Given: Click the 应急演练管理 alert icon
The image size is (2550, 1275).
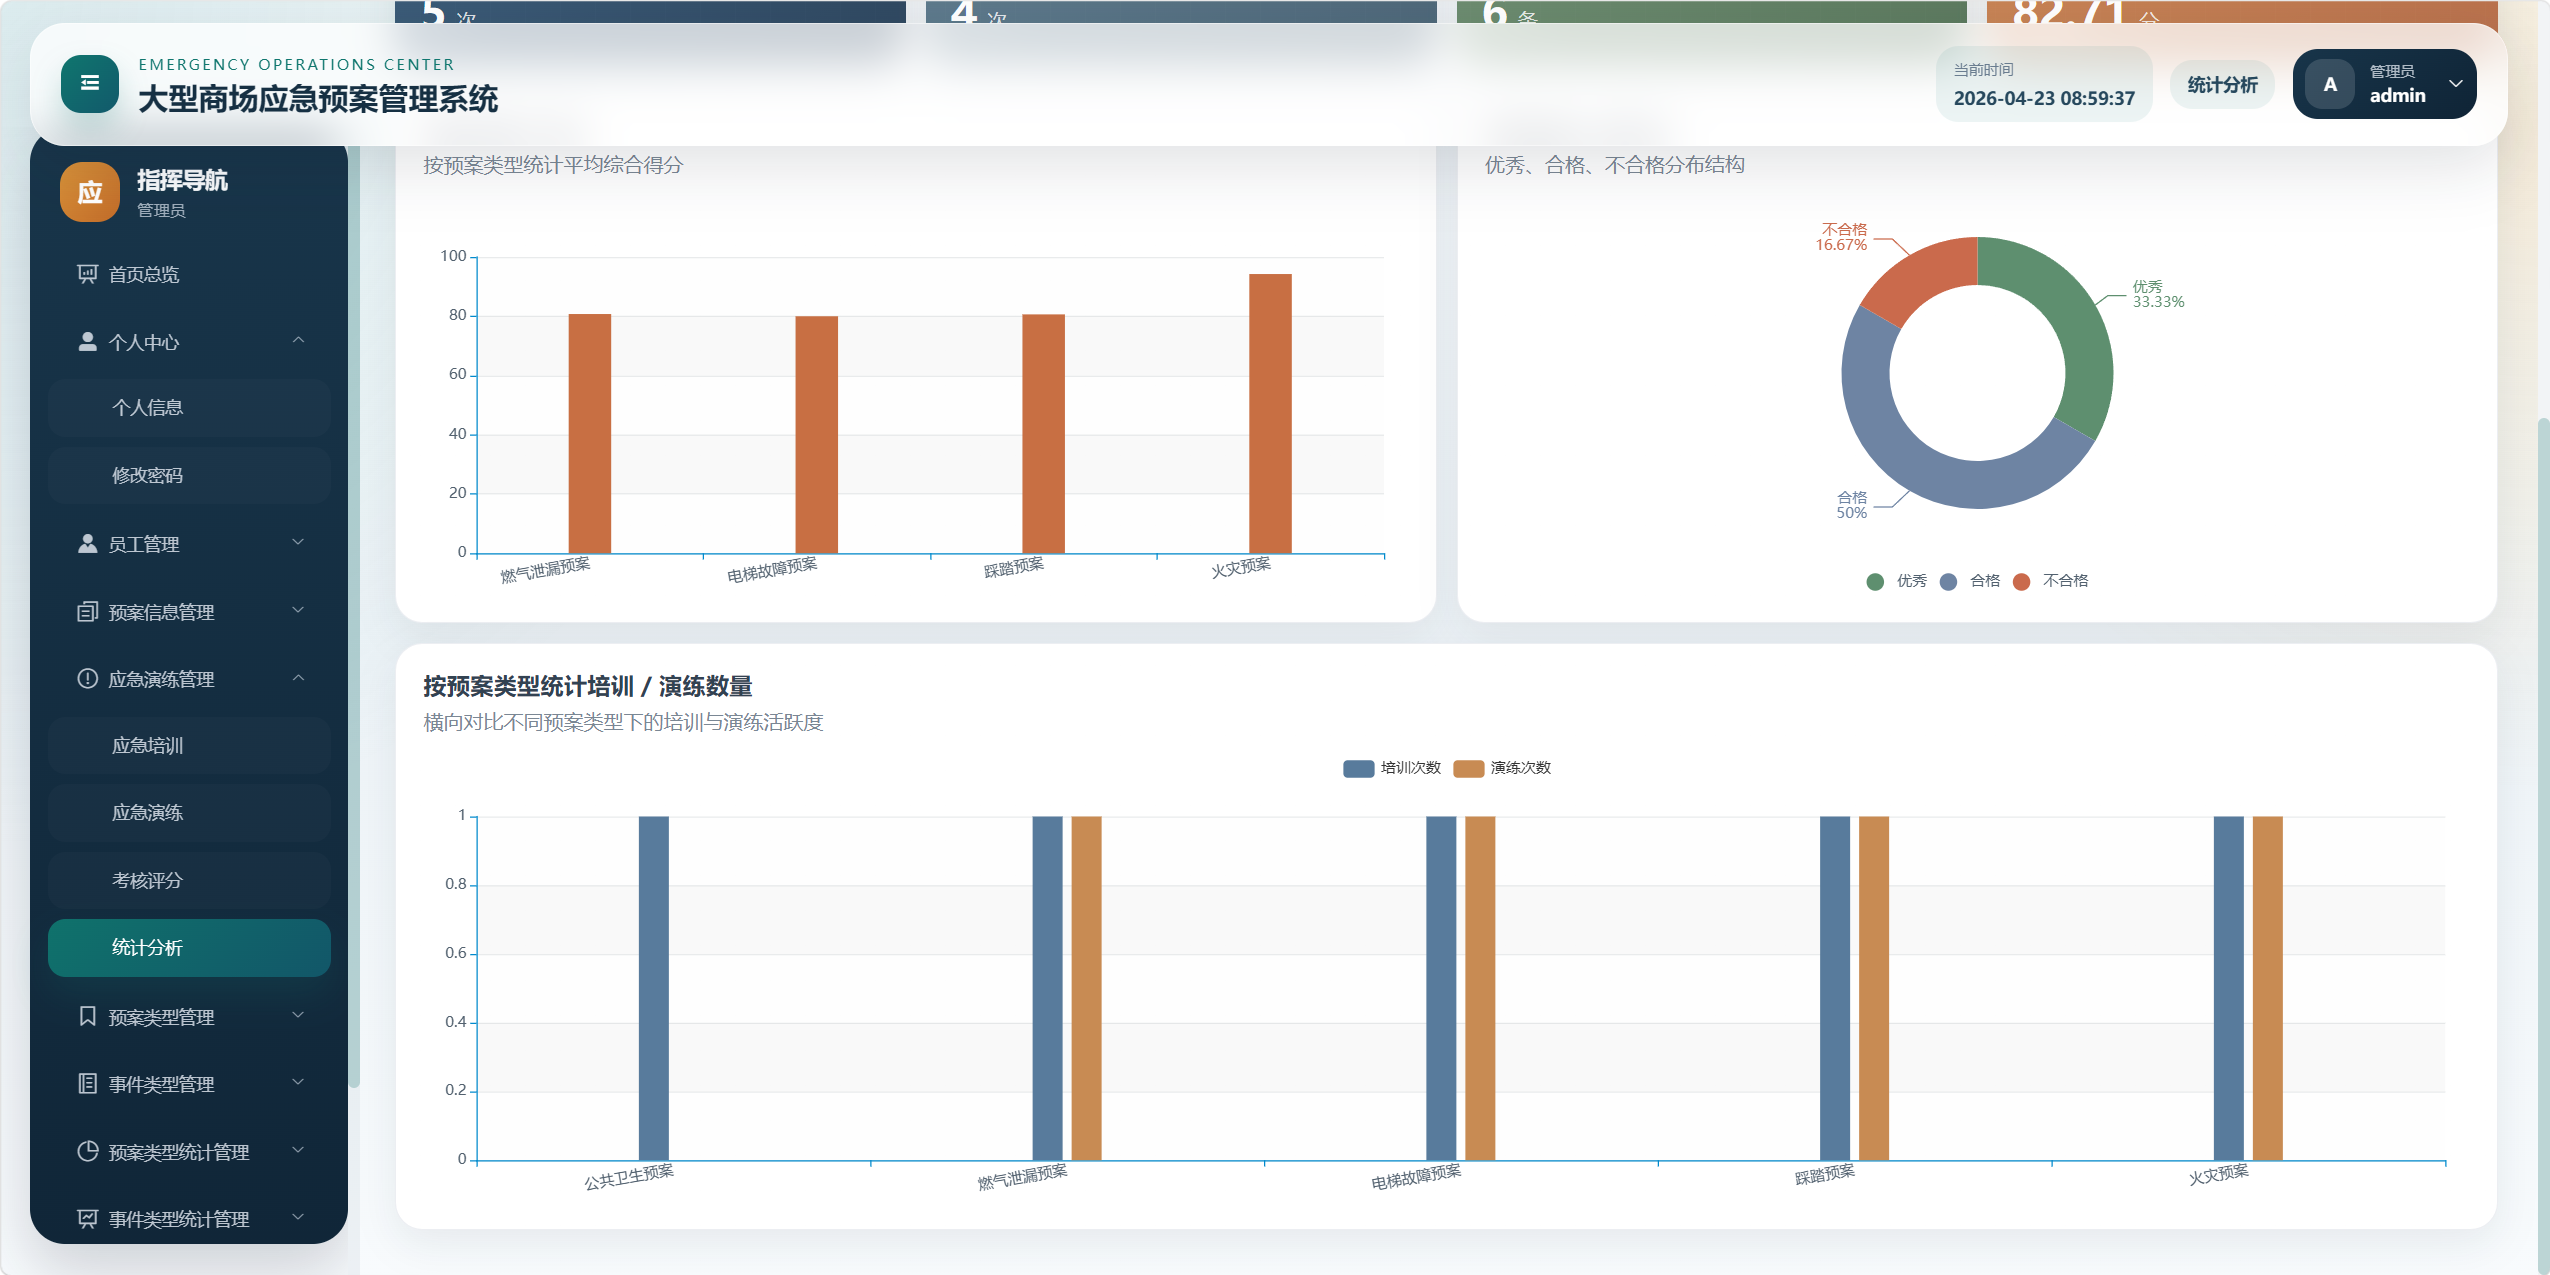Looking at the screenshot, I should click(88, 679).
